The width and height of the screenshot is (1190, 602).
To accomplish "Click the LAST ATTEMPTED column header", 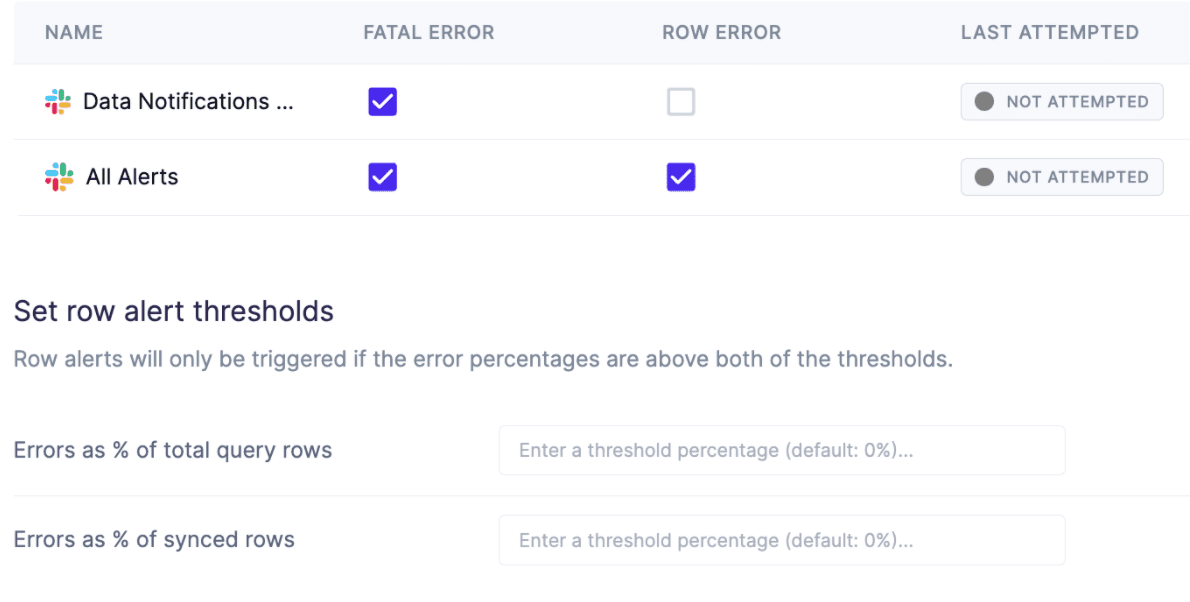I will tap(1050, 33).
